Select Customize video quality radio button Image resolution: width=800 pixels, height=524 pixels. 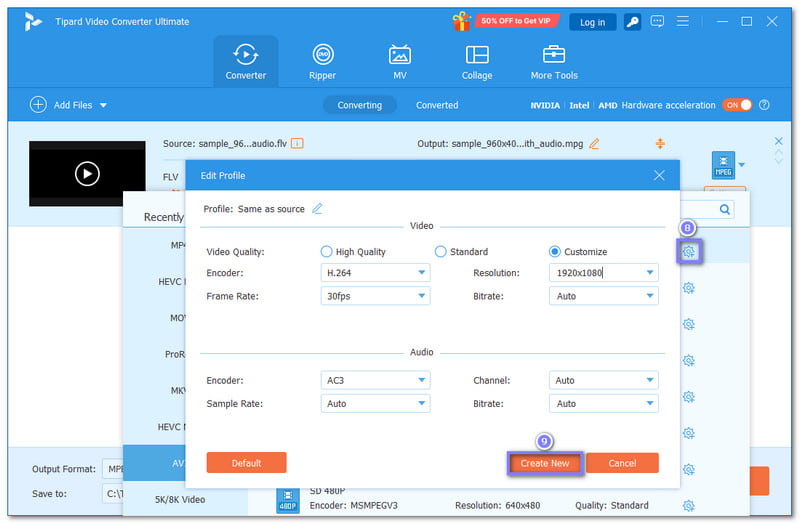coord(555,252)
